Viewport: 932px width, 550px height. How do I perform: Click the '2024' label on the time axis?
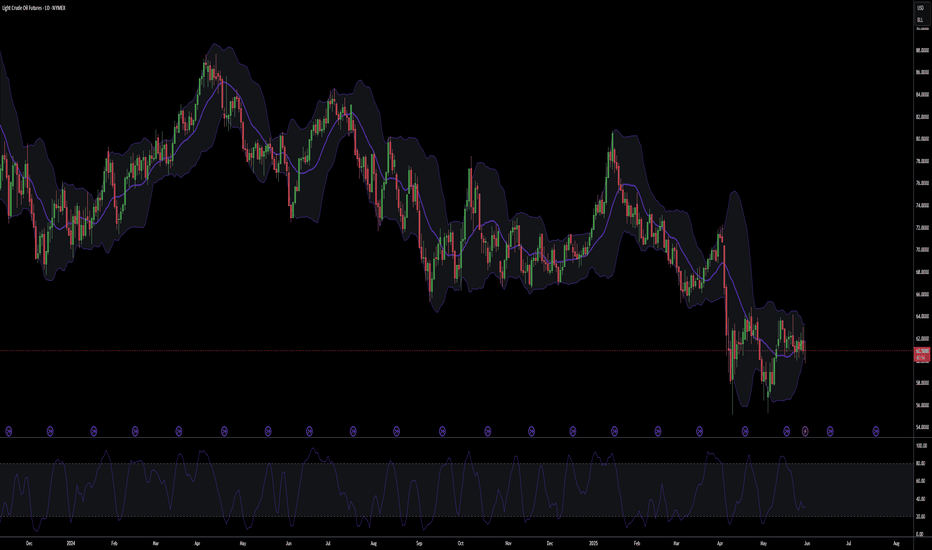click(71, 543)
